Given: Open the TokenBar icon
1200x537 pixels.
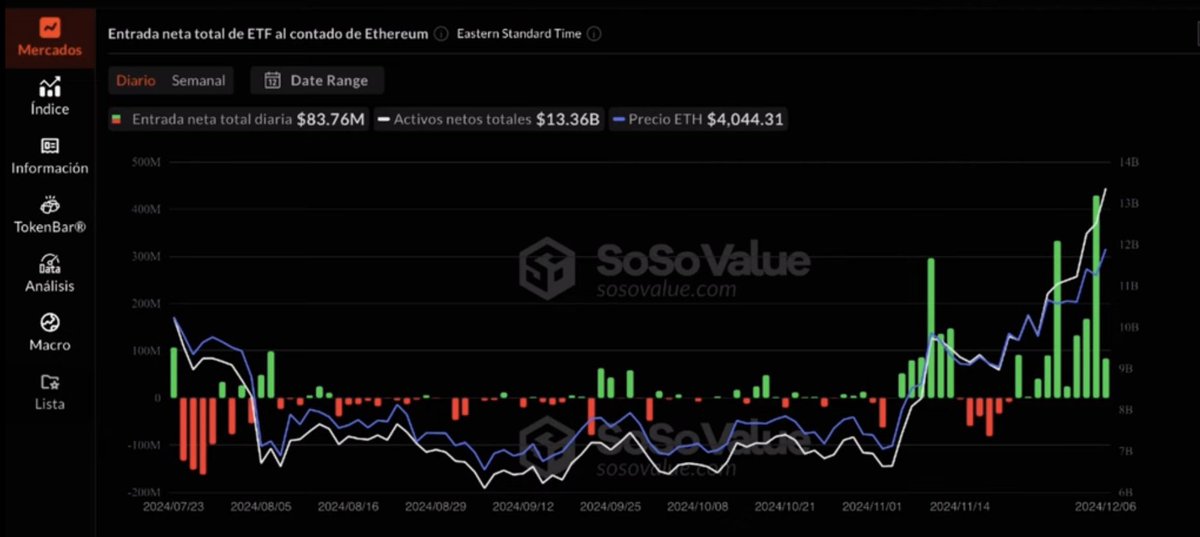Looking at the screenshot, I should pyautogui.click(x=50, y=205).
